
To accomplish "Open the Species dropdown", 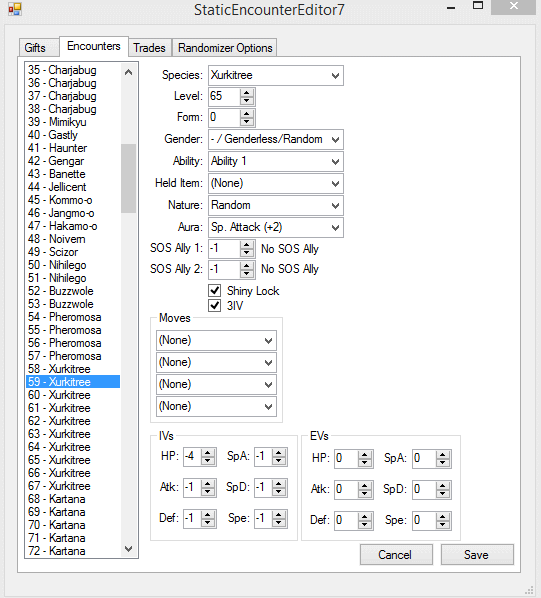I will (276, 76).
